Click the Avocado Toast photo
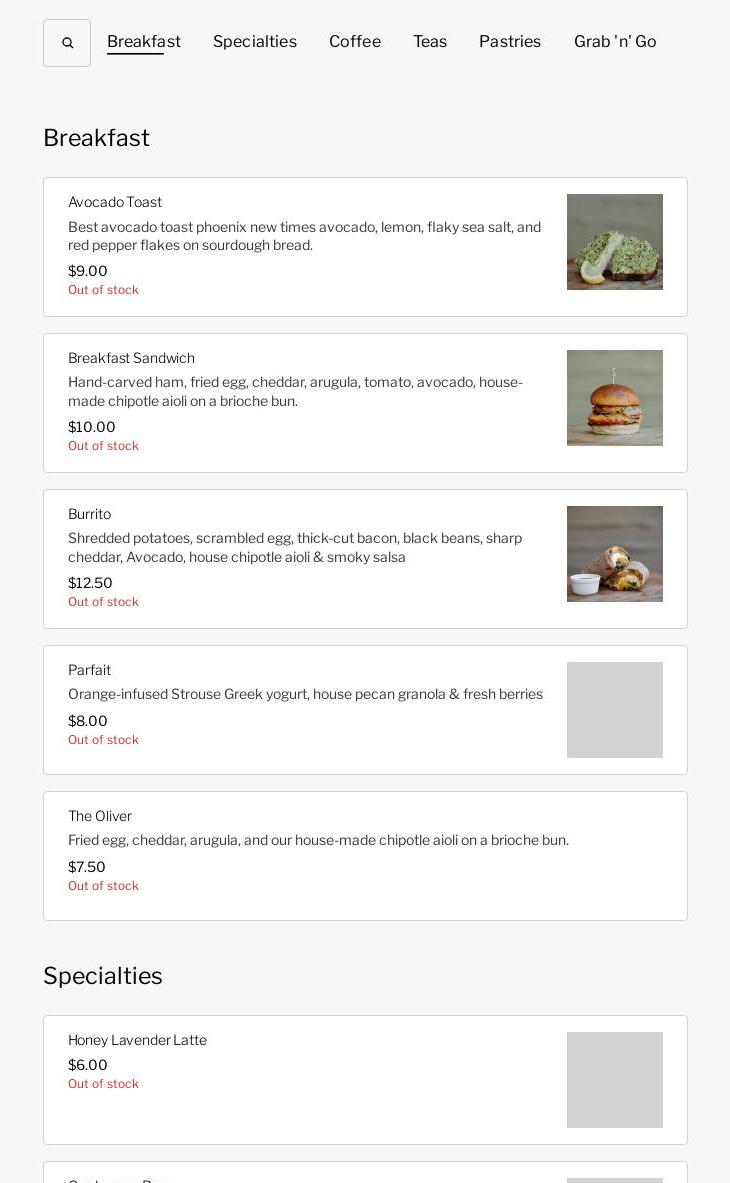The width and height of the screenshot is (730, 1183). point(615,242)
